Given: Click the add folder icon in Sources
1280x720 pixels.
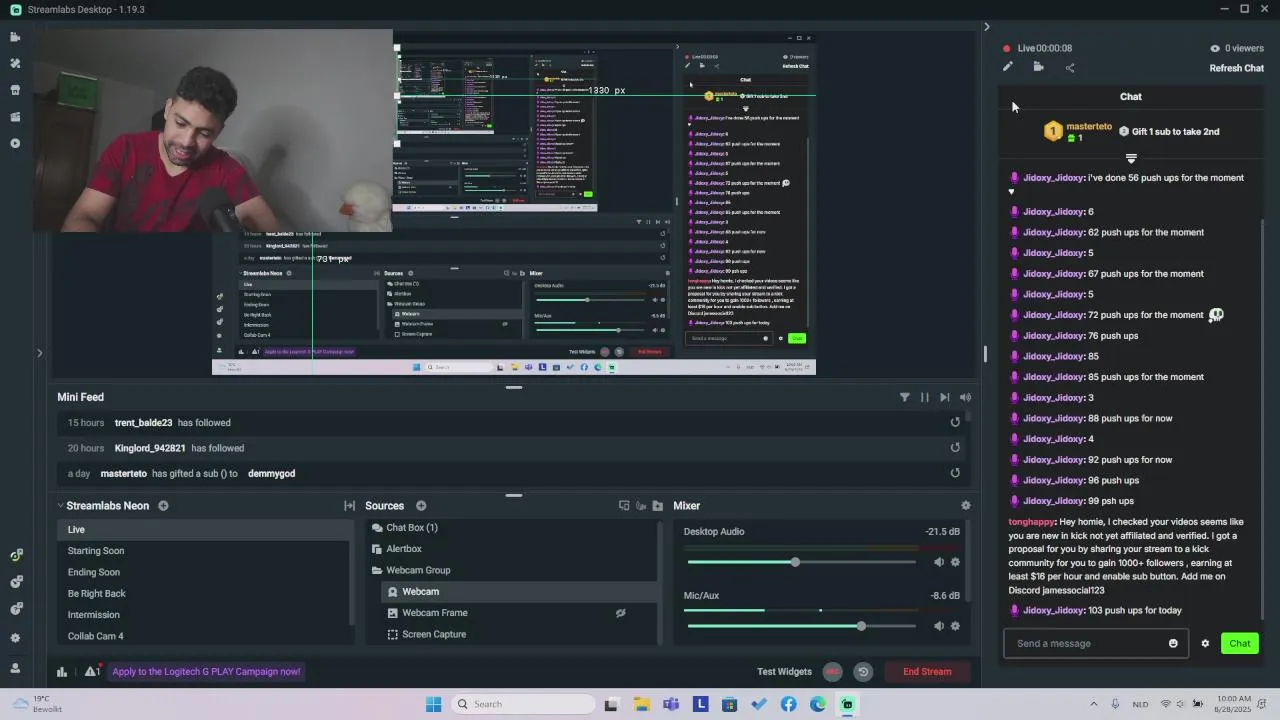Looking at the screenshot, I should [x=658, y=506].
